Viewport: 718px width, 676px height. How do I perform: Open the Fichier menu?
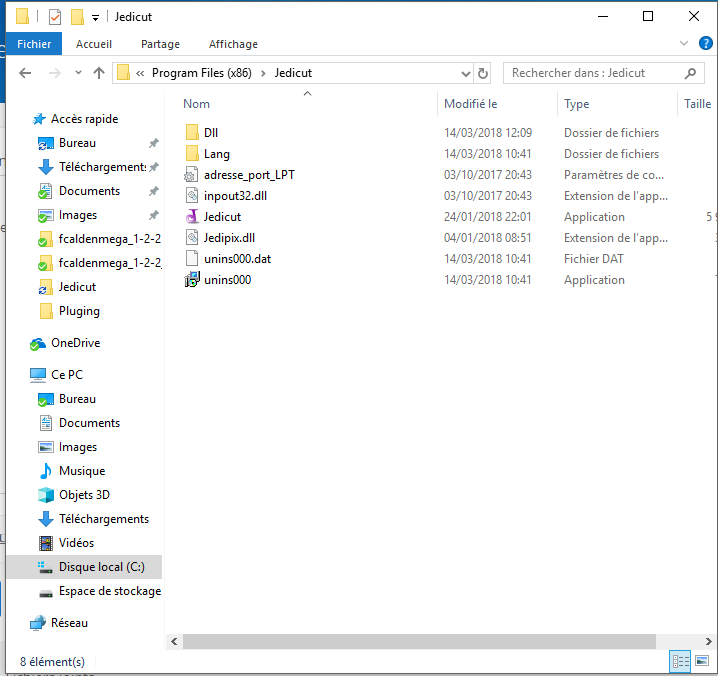coord(34,44)
